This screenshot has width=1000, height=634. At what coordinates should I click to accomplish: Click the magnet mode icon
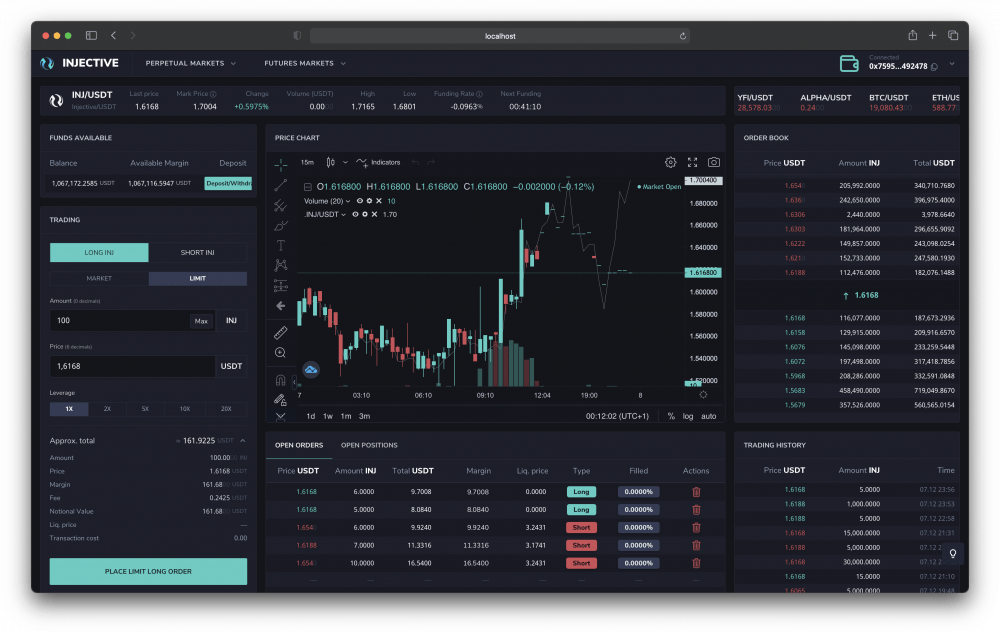(x=281, y=380)
